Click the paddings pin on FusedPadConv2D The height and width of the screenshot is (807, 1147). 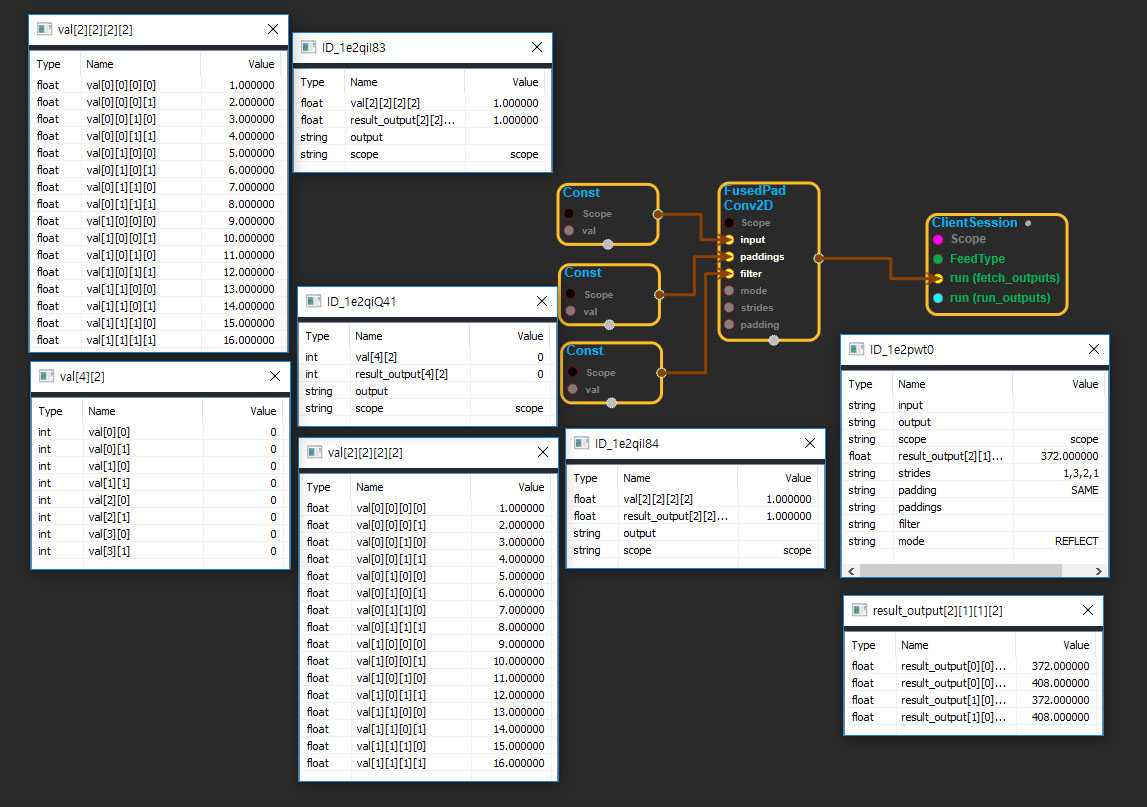730,257
